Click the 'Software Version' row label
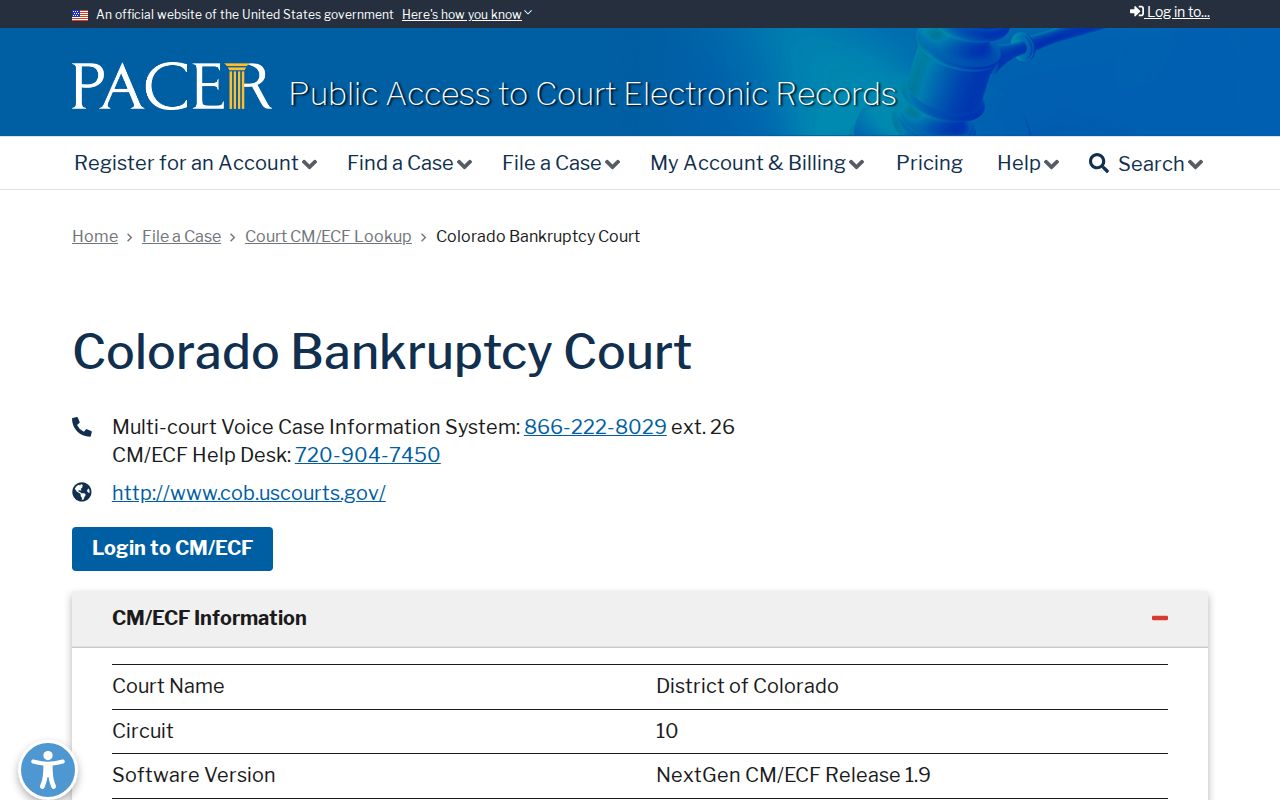The width and height of the screenshot is (1280, 800). tap(193, 775)
